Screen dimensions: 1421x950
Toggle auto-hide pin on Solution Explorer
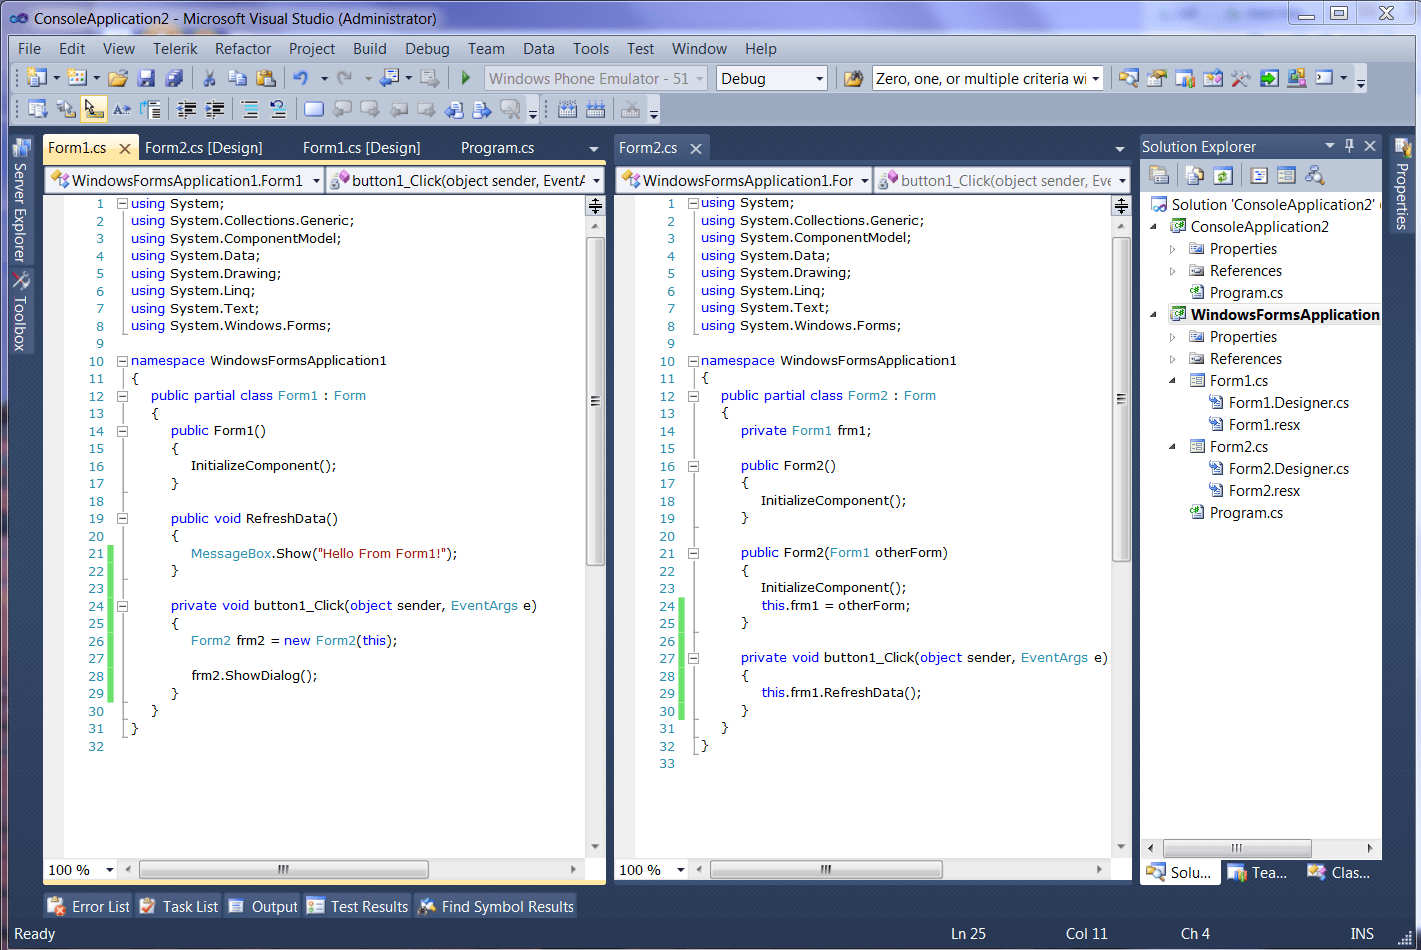pos(1349,146)
